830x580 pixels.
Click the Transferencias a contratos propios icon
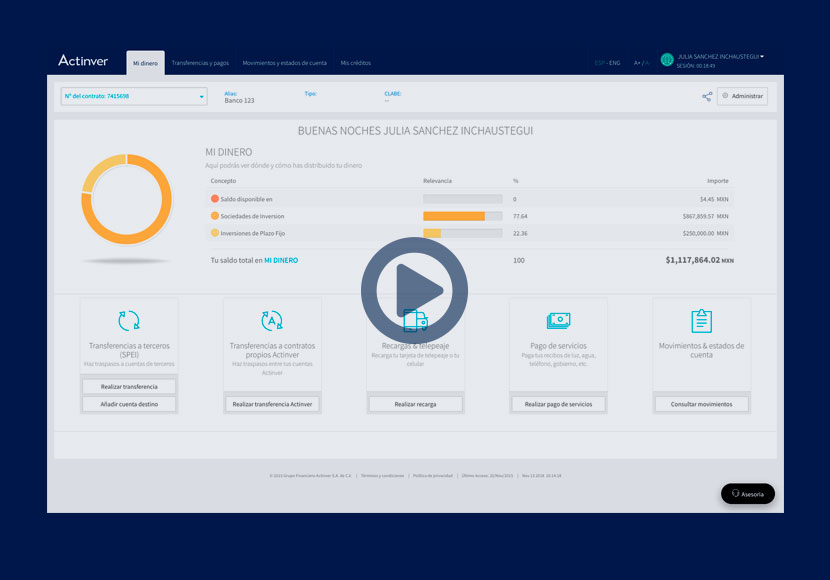(x=272, y=321)
